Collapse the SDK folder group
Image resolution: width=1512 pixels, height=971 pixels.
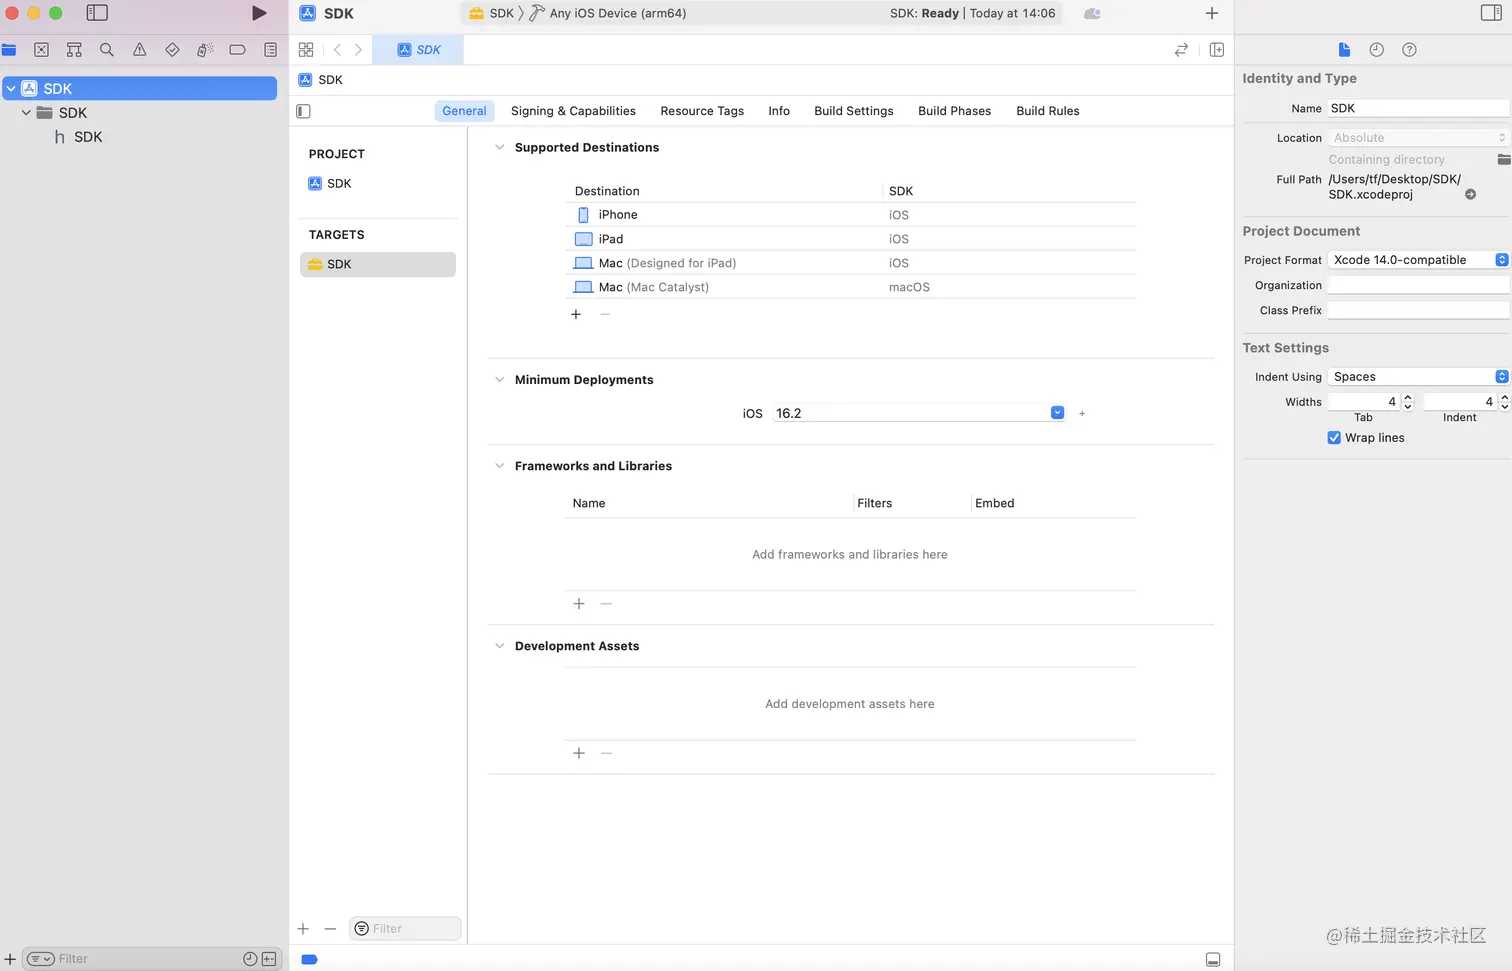click(26, 112)
